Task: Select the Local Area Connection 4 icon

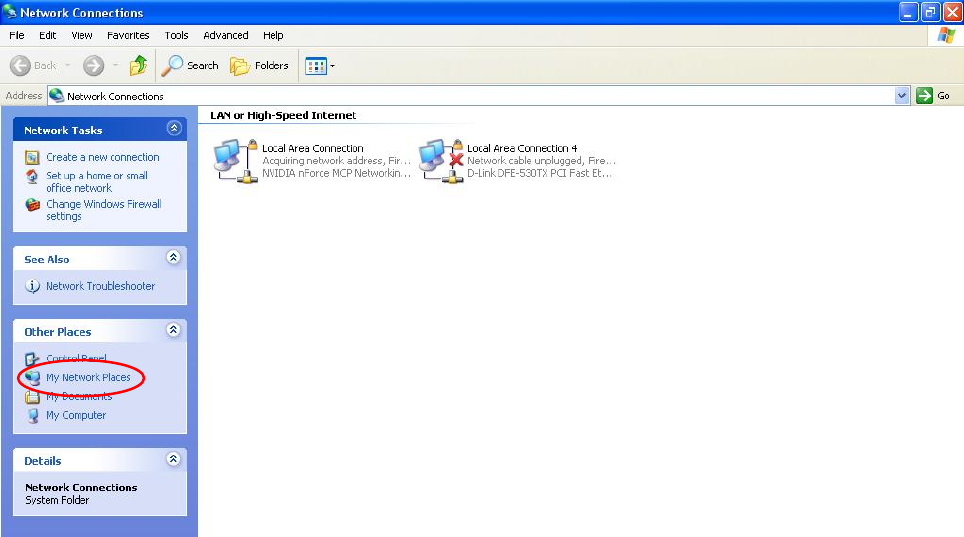Action: pos(441,161)
